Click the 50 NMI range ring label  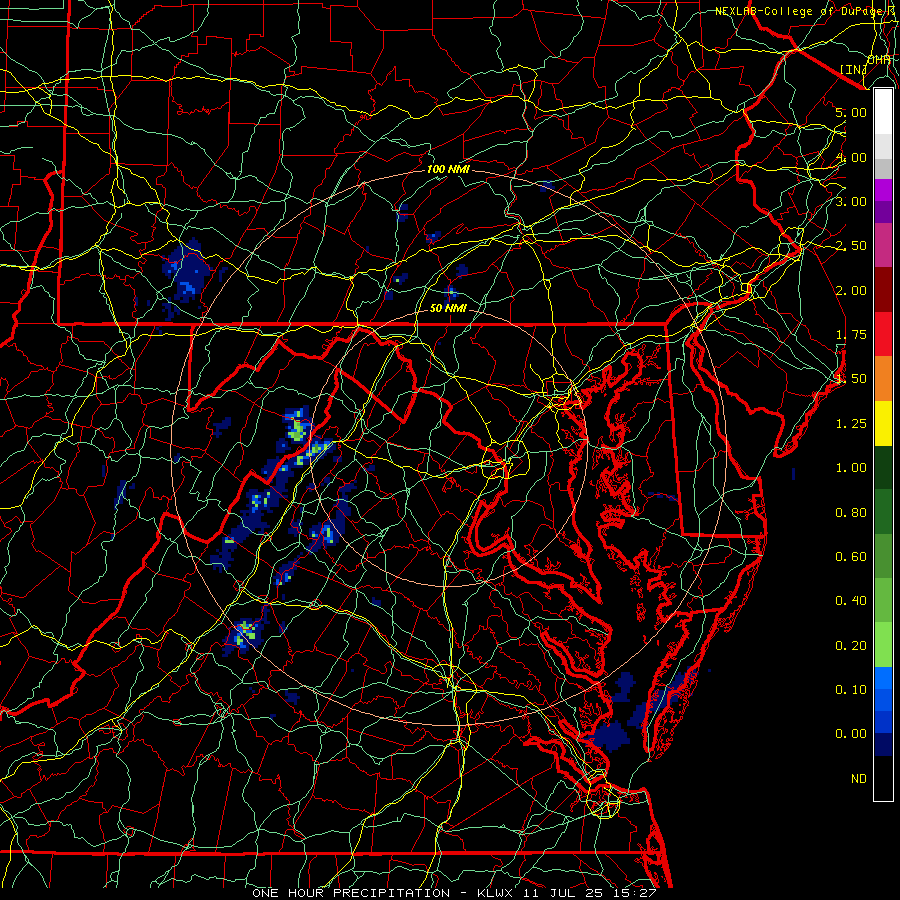coord(448,308)
